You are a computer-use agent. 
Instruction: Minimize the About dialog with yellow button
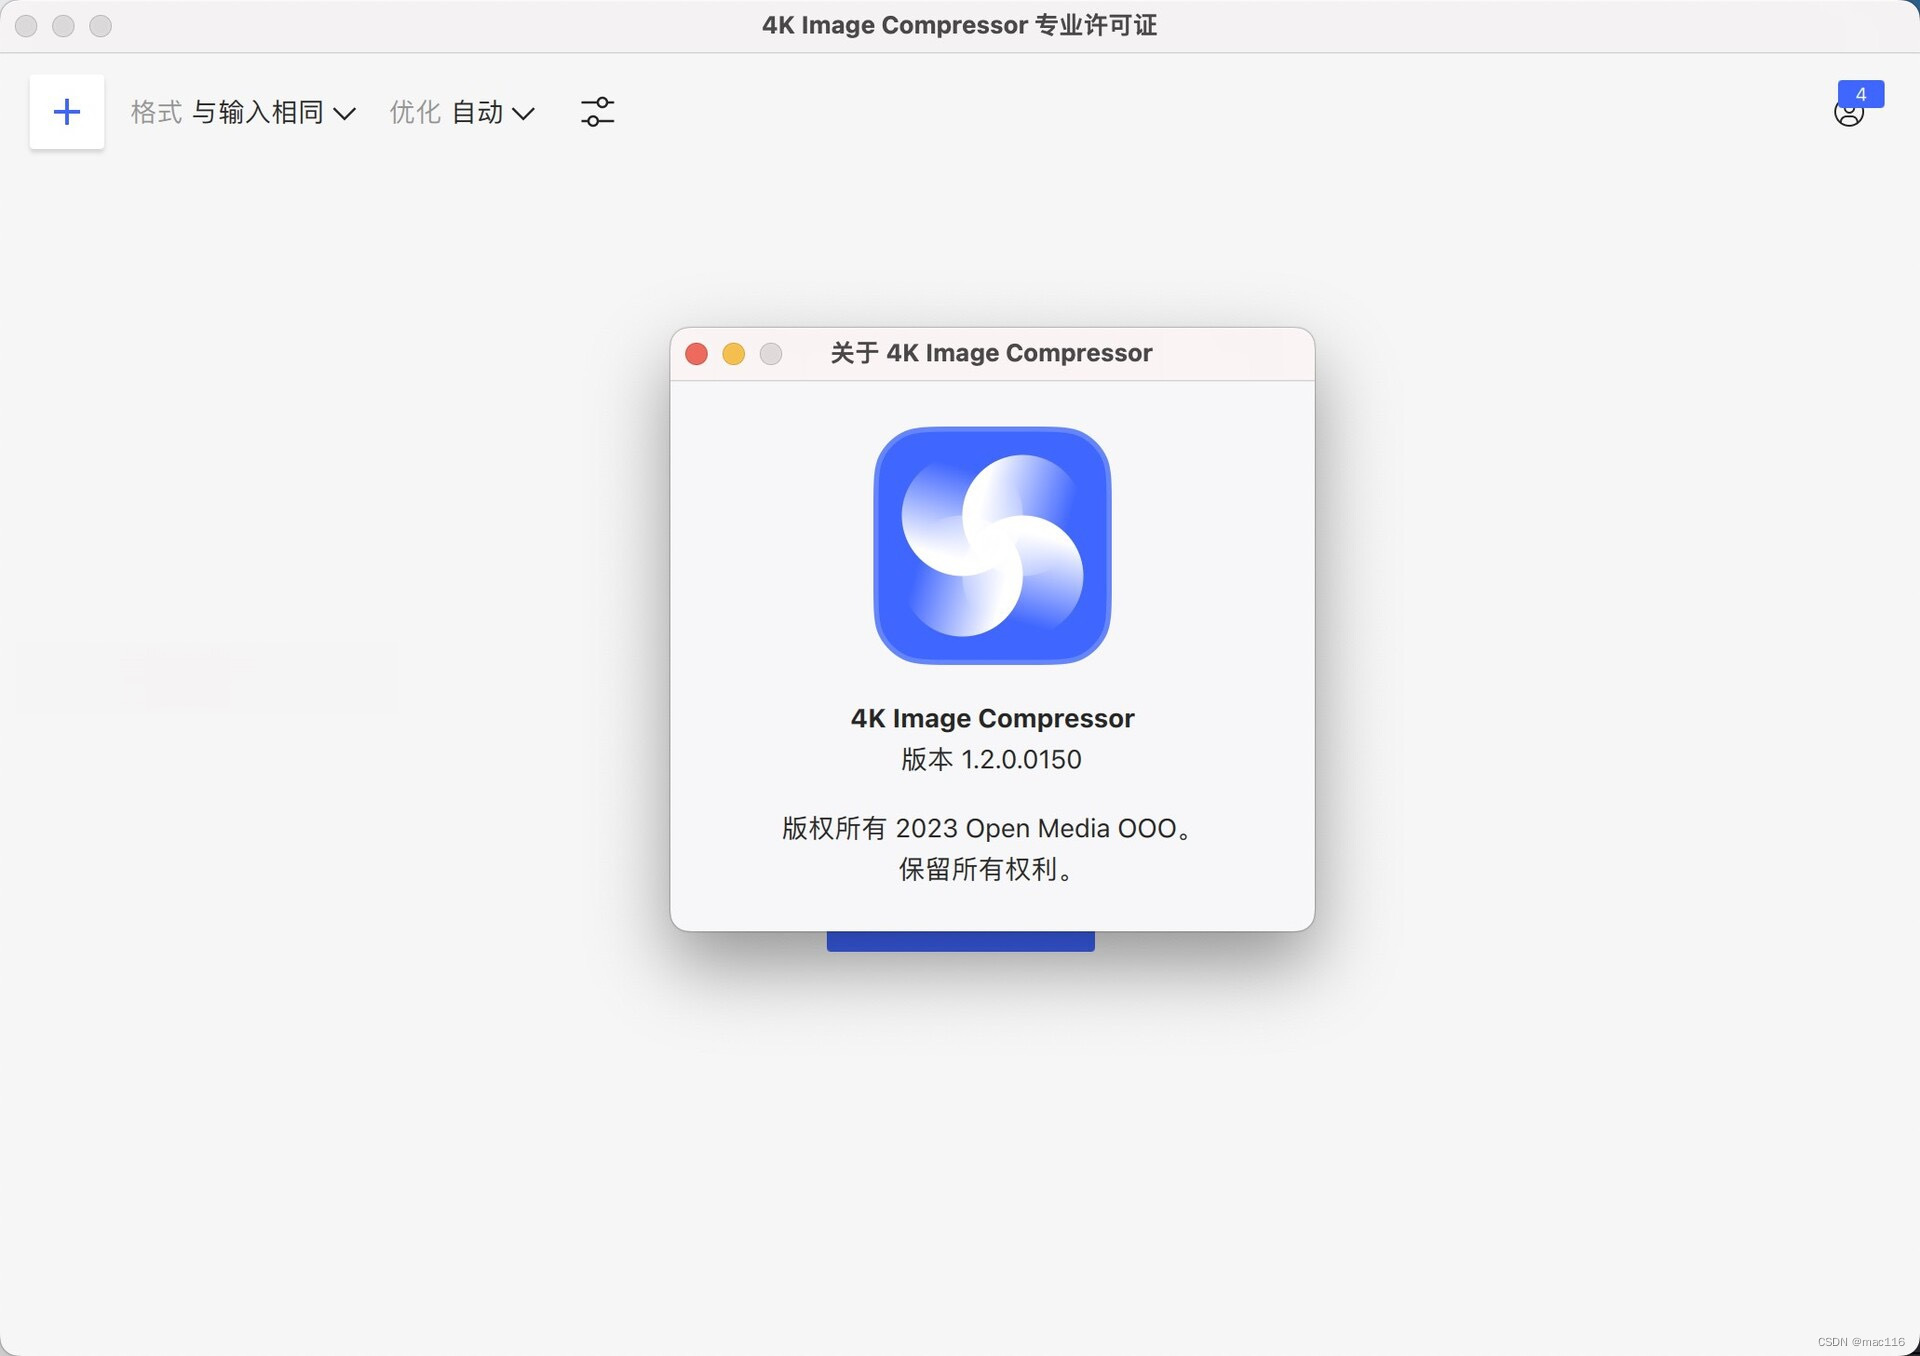point(734,354)
